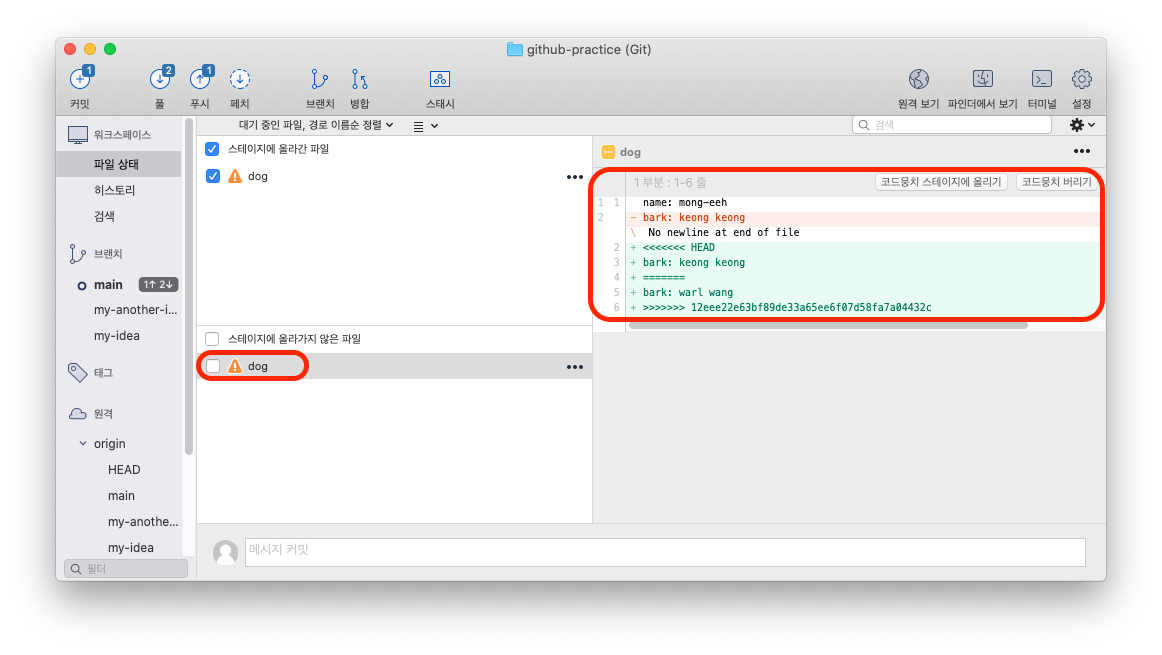Open the Commit (커밋) toolbar button
The width and height of the screenshot is (1162, 655).
81,79
